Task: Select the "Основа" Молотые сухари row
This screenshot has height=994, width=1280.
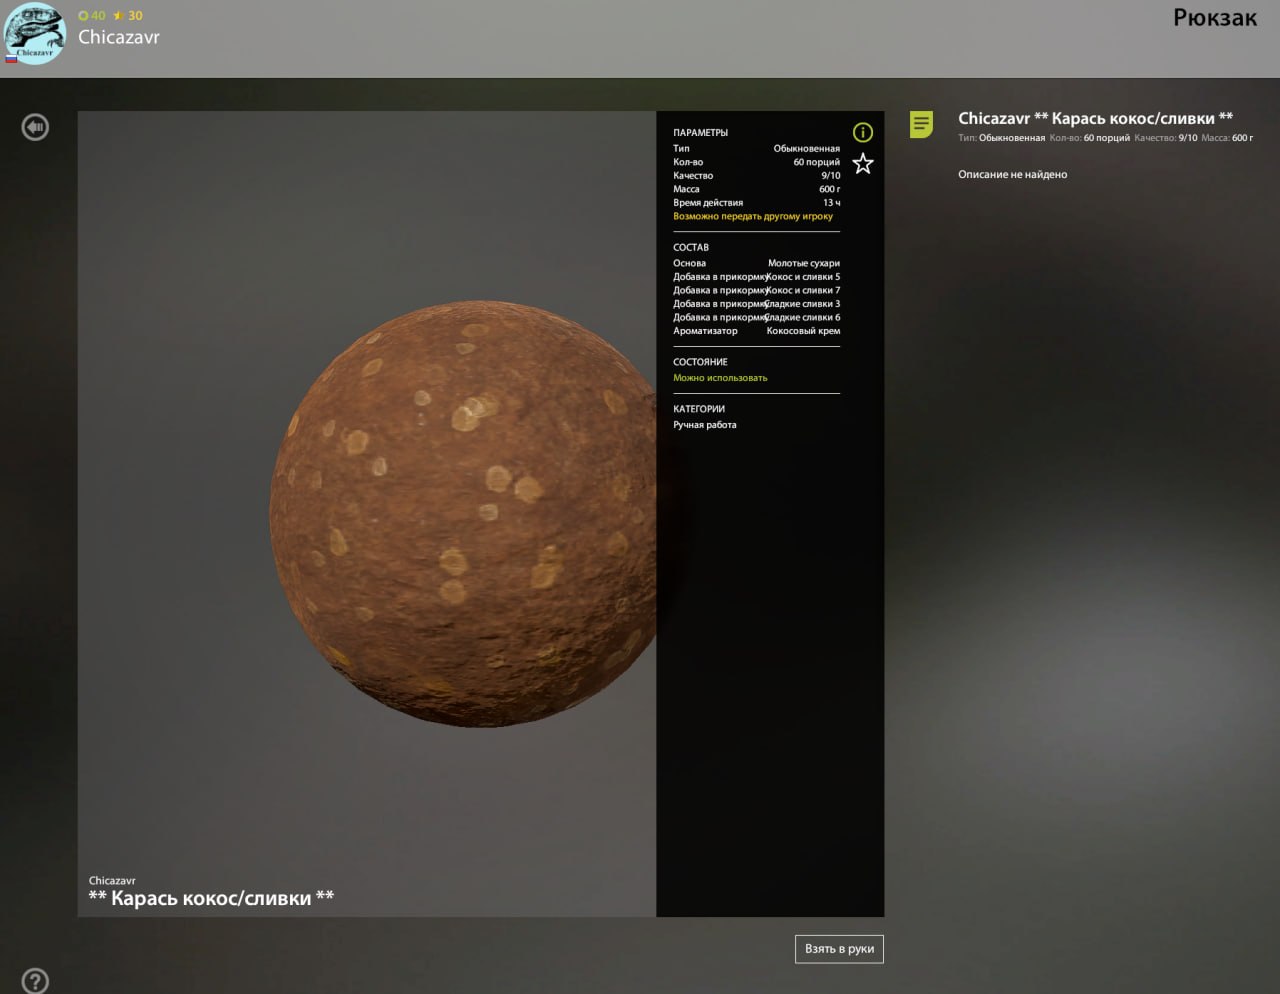Action: click(x=756, y=263)
